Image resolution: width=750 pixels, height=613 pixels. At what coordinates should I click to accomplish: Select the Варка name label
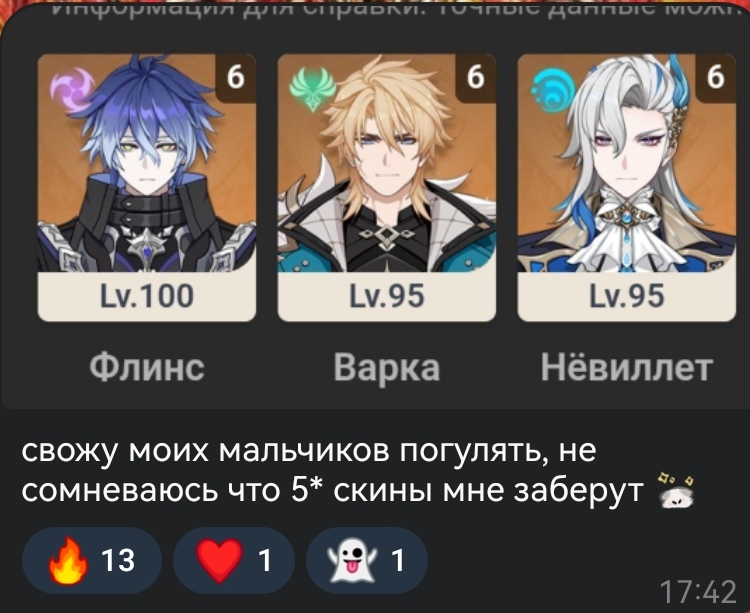pyautogui.click(x=386, y=368)
